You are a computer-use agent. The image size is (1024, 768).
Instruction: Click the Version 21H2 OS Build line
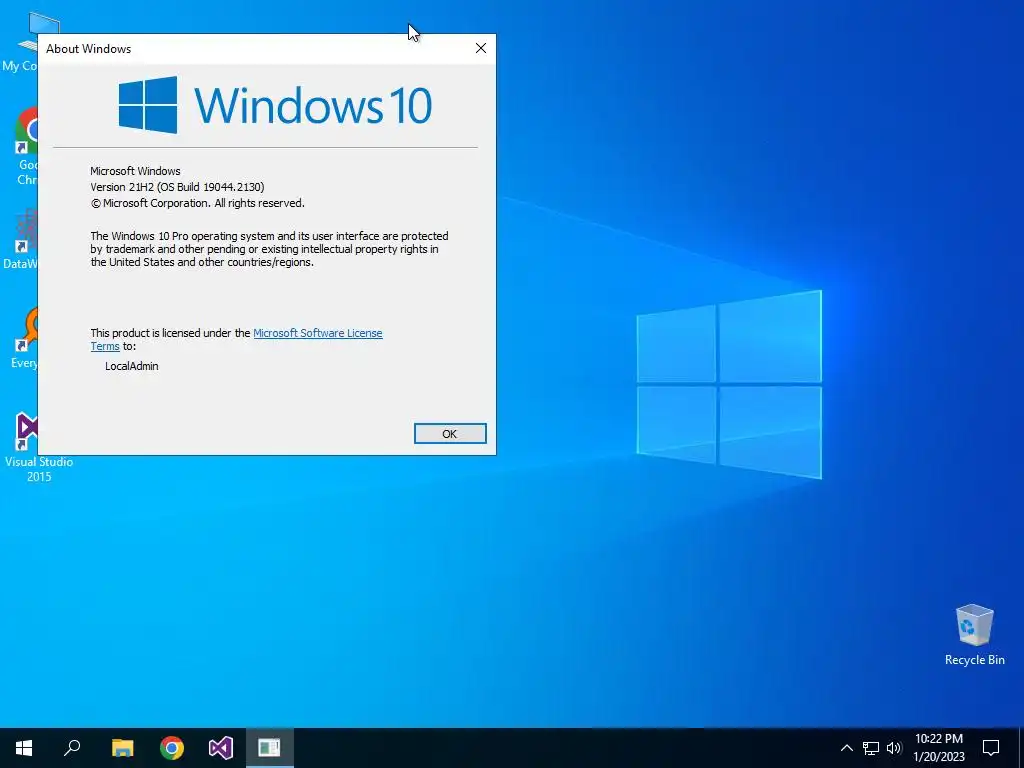(x=177, y=187)
